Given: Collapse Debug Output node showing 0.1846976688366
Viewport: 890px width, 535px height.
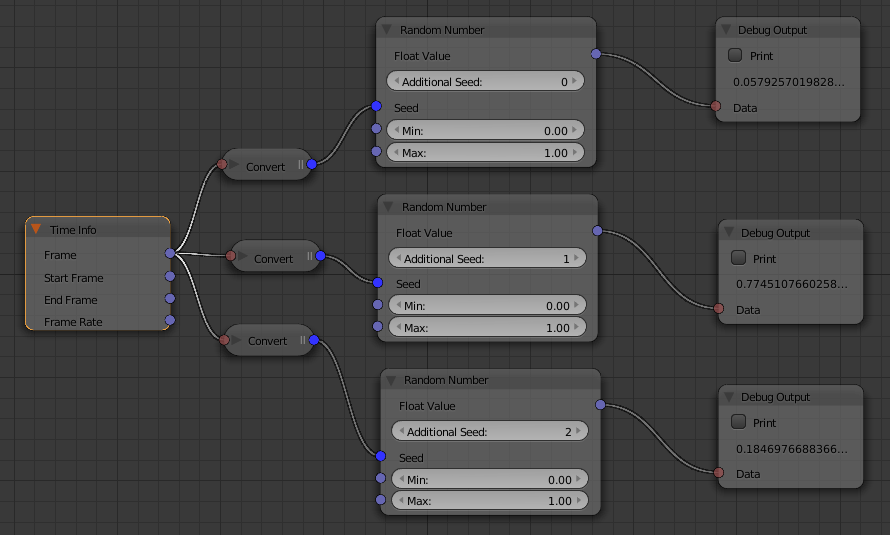Looking at the screenshot, I should tap(729, 397).
